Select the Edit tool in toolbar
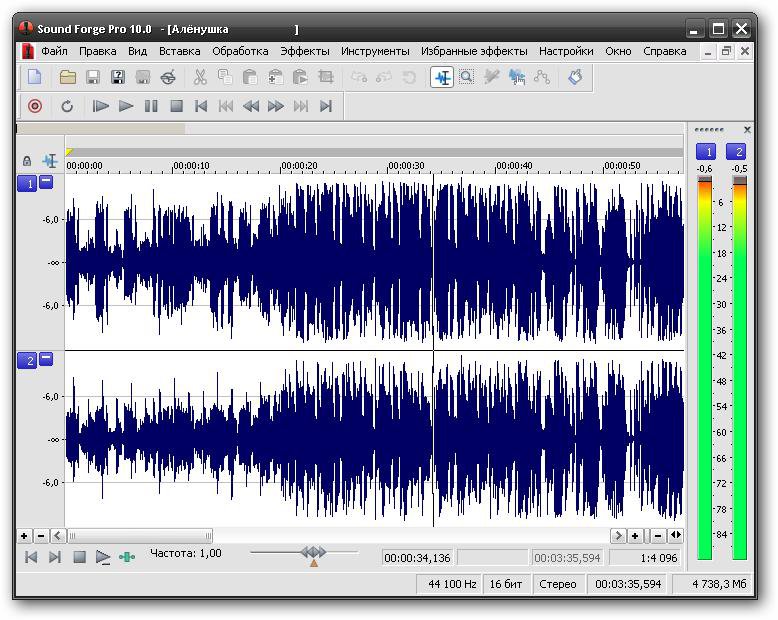This screenshot has width=778, height=620. (x=442, y=77)
